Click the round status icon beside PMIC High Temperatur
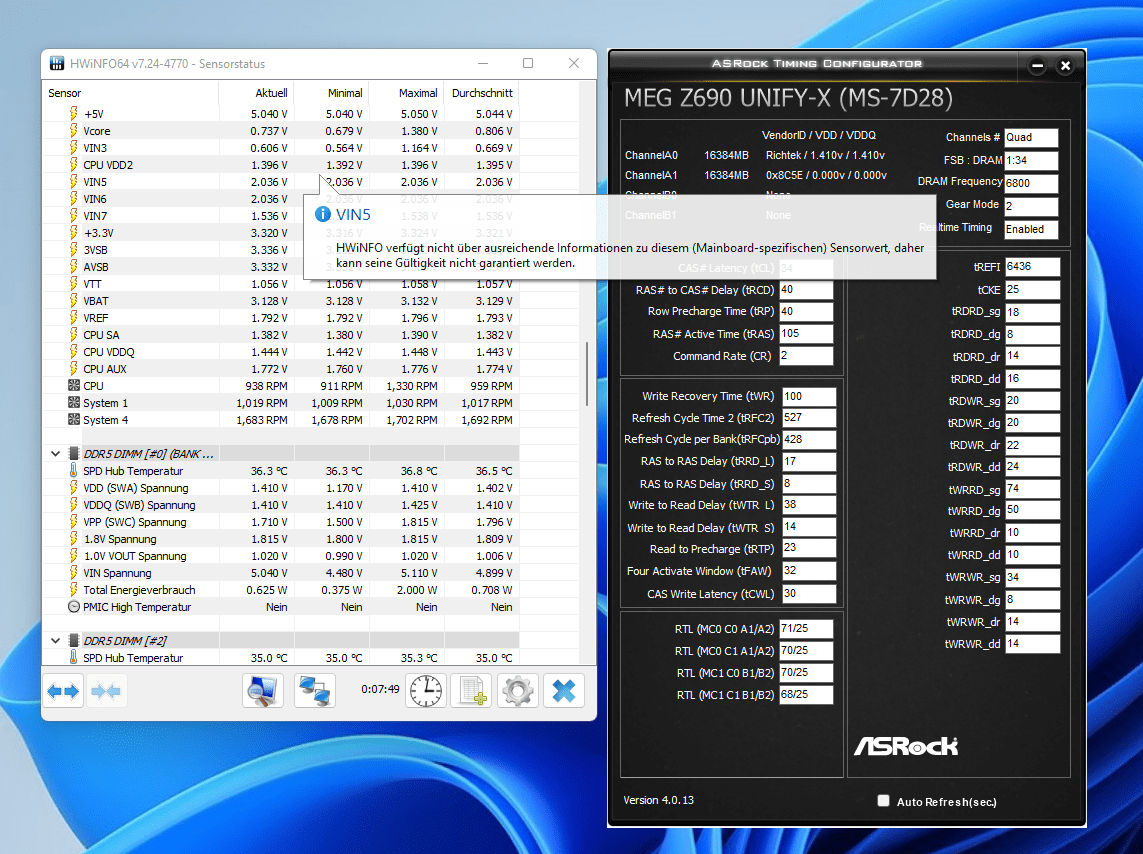 (x=74, y=606)
